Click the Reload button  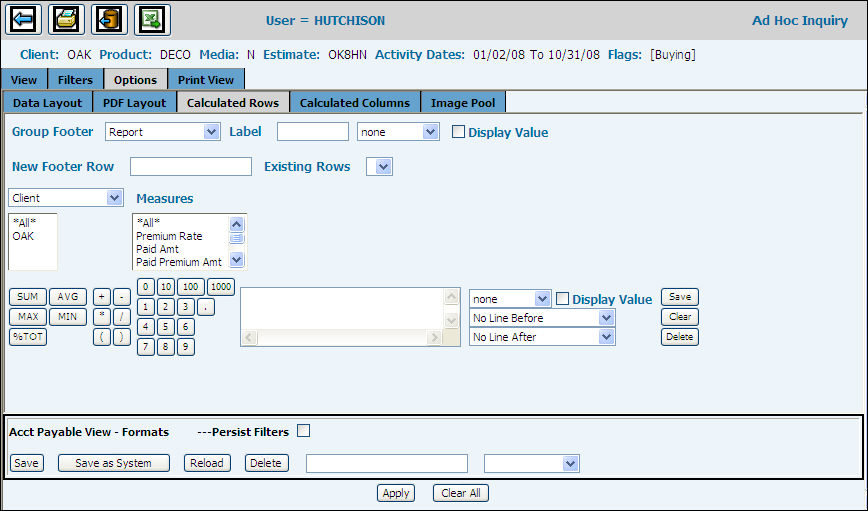click(x=207, y=463)
